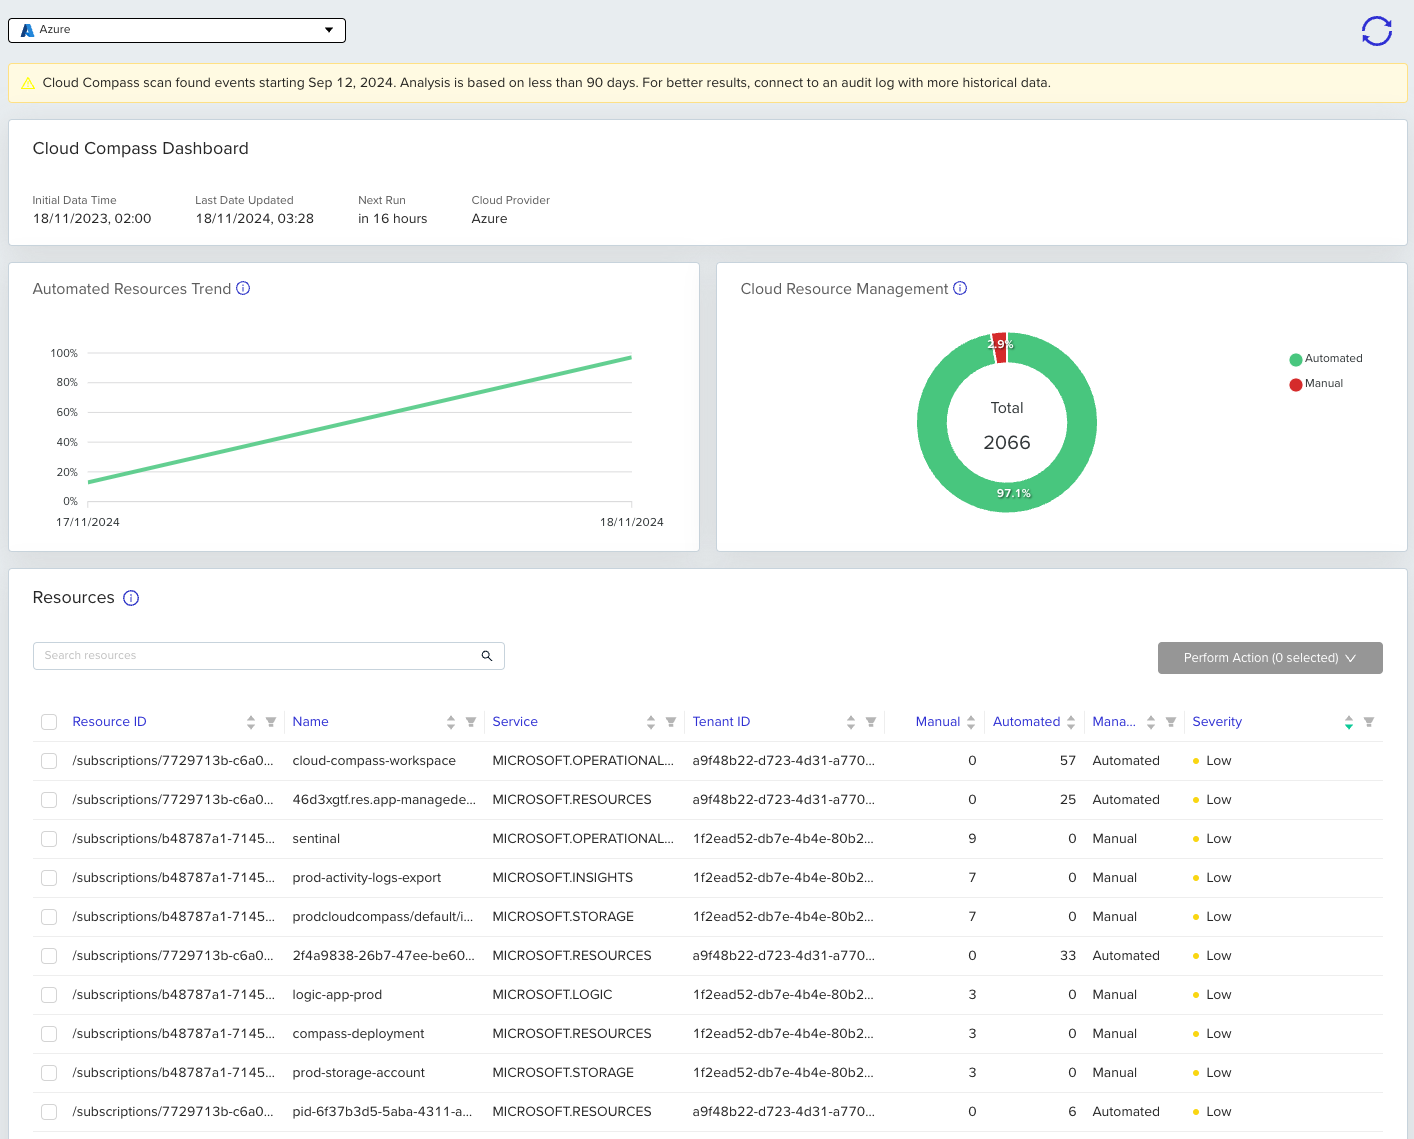Viewport: 1414px width, 1139px height.
Task: Select prod-activity-logs-export row checkbox
Action: 49,878
